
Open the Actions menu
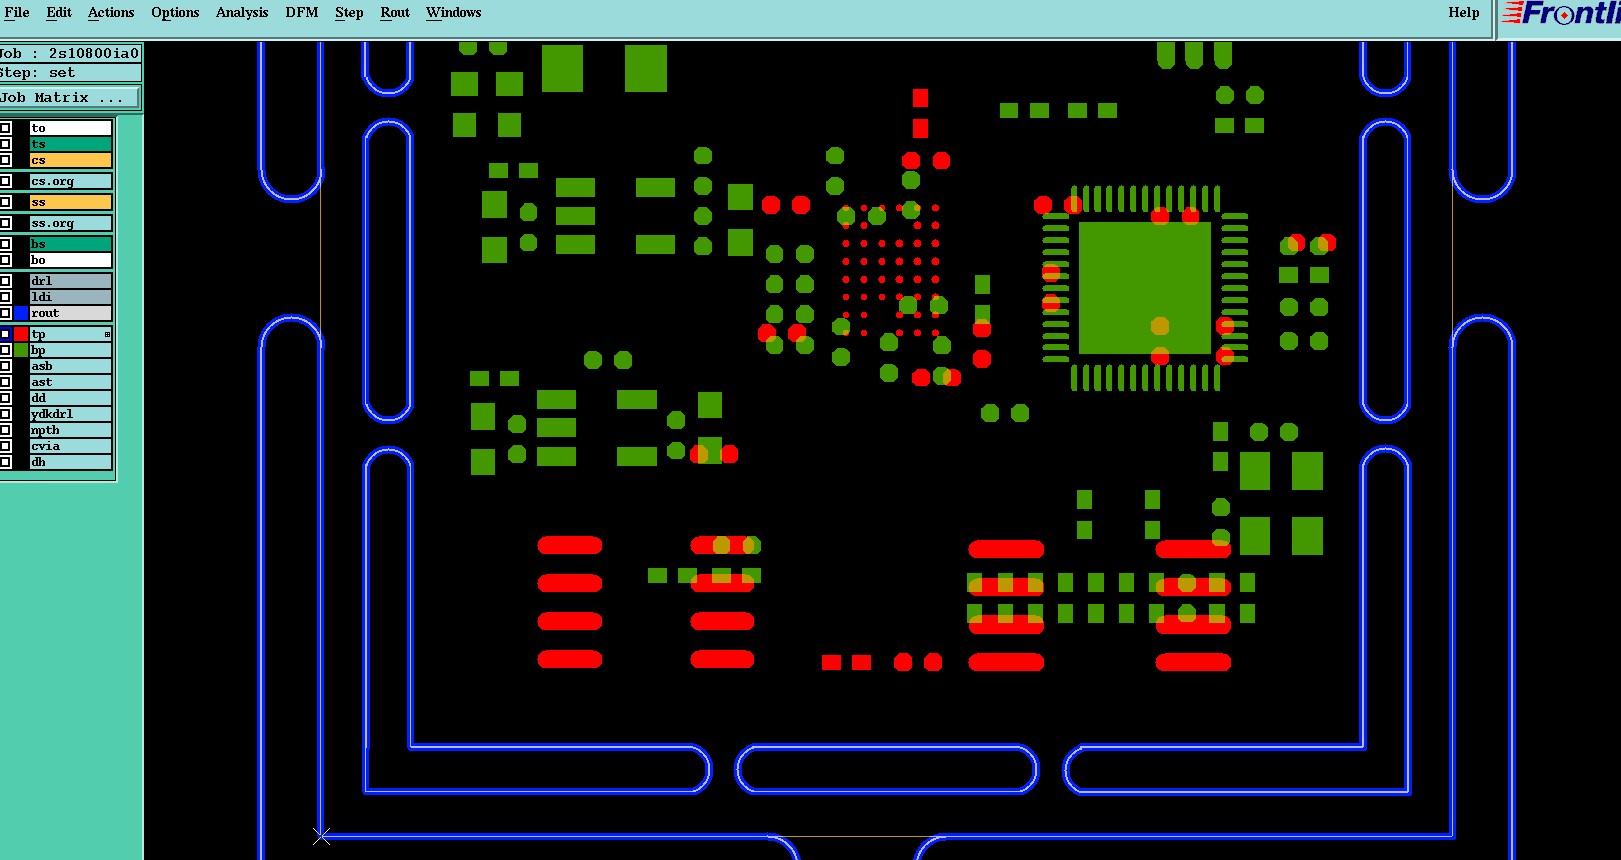click(111, 12)
